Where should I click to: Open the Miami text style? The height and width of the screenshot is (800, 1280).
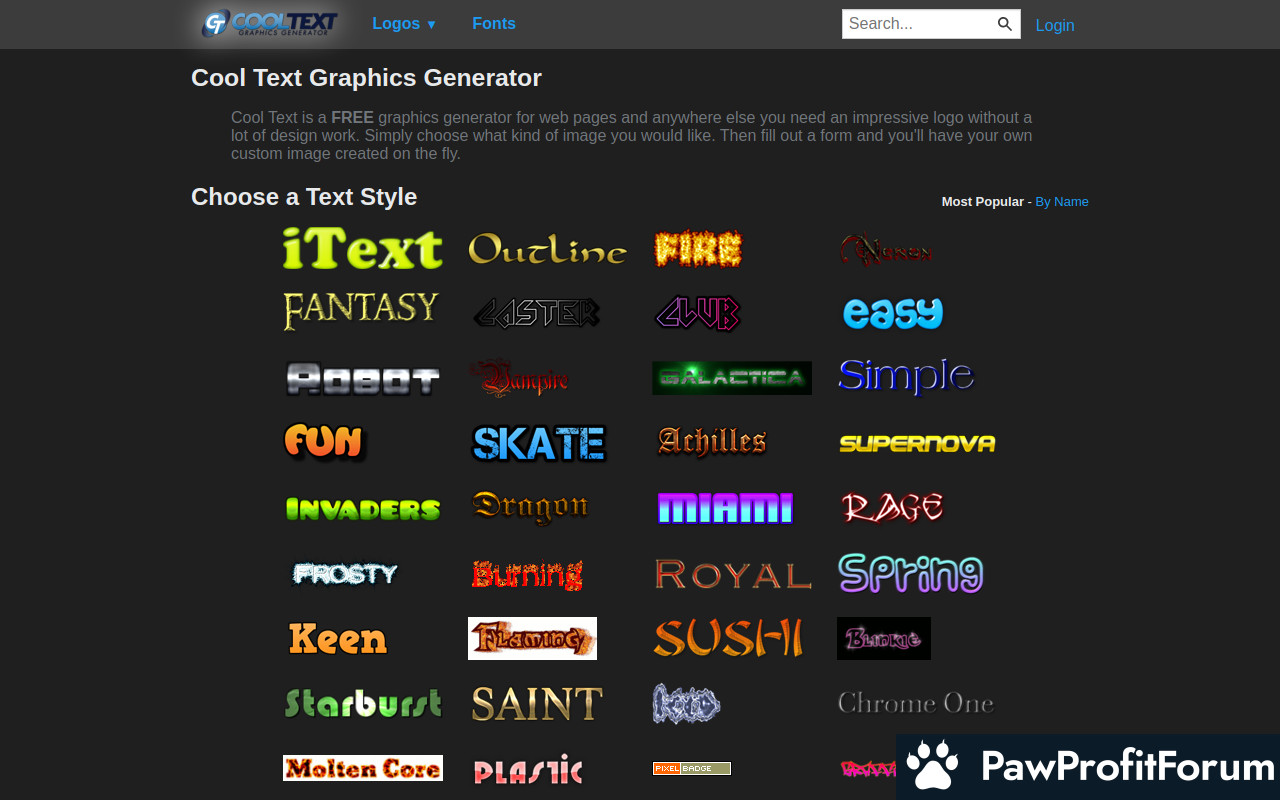point(725,508)
